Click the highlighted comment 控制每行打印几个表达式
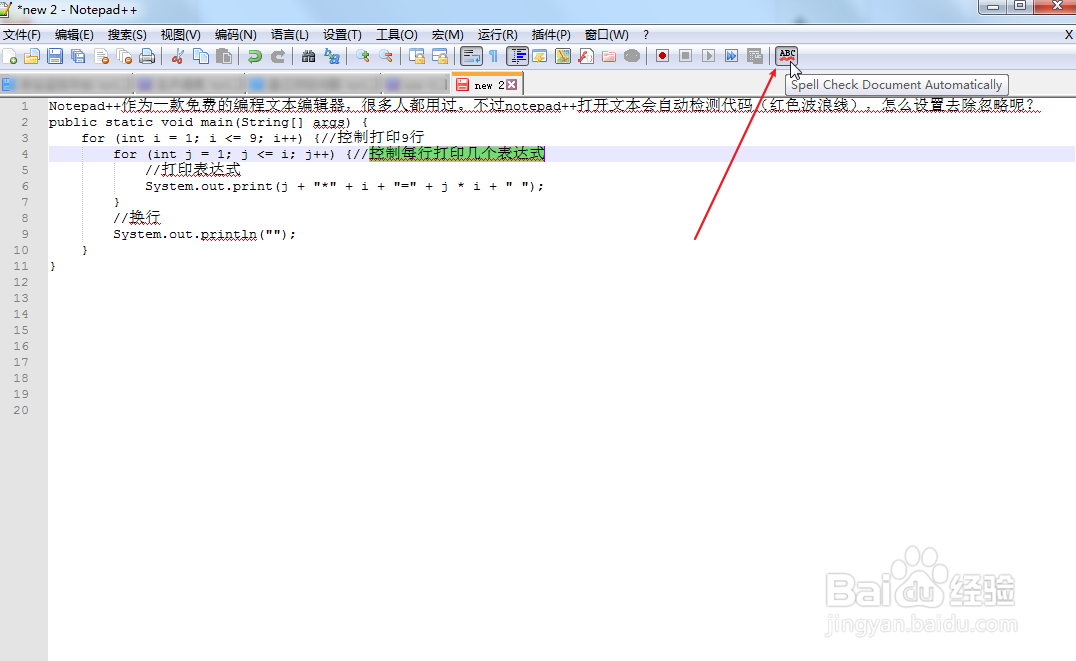The height and width of the screenshot is (661, 1076). point(457,153)
